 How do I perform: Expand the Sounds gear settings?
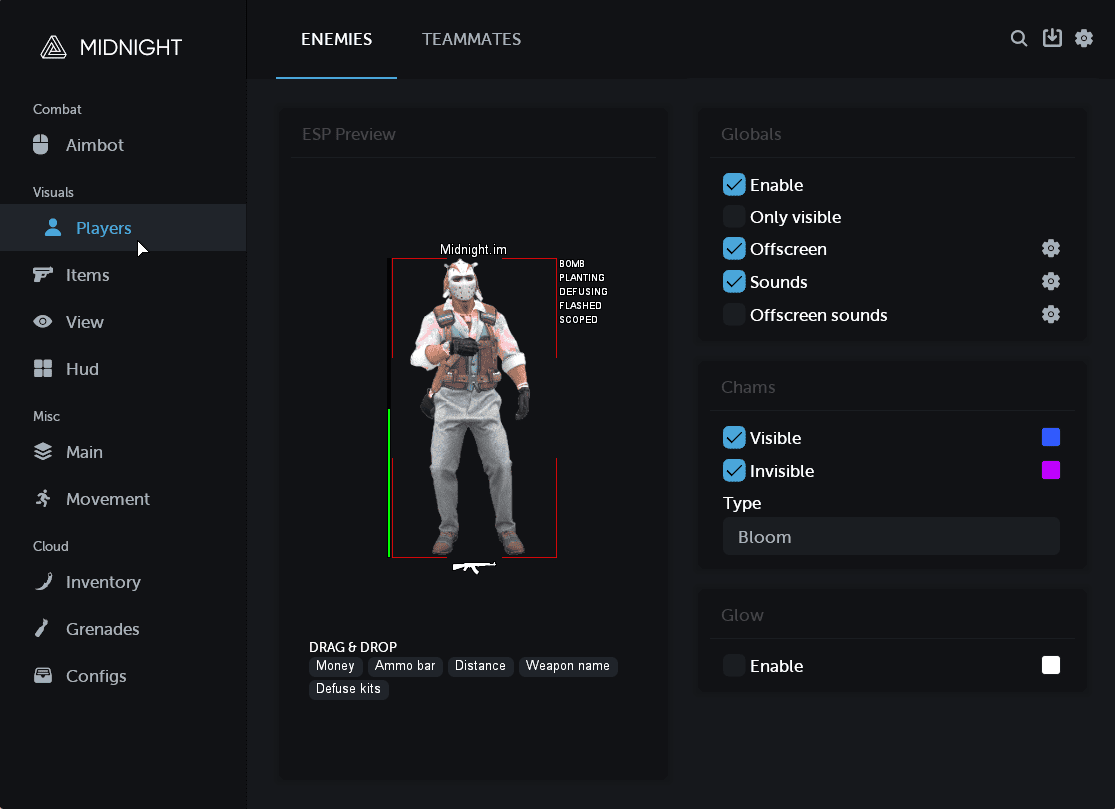tap(1050, 282)
